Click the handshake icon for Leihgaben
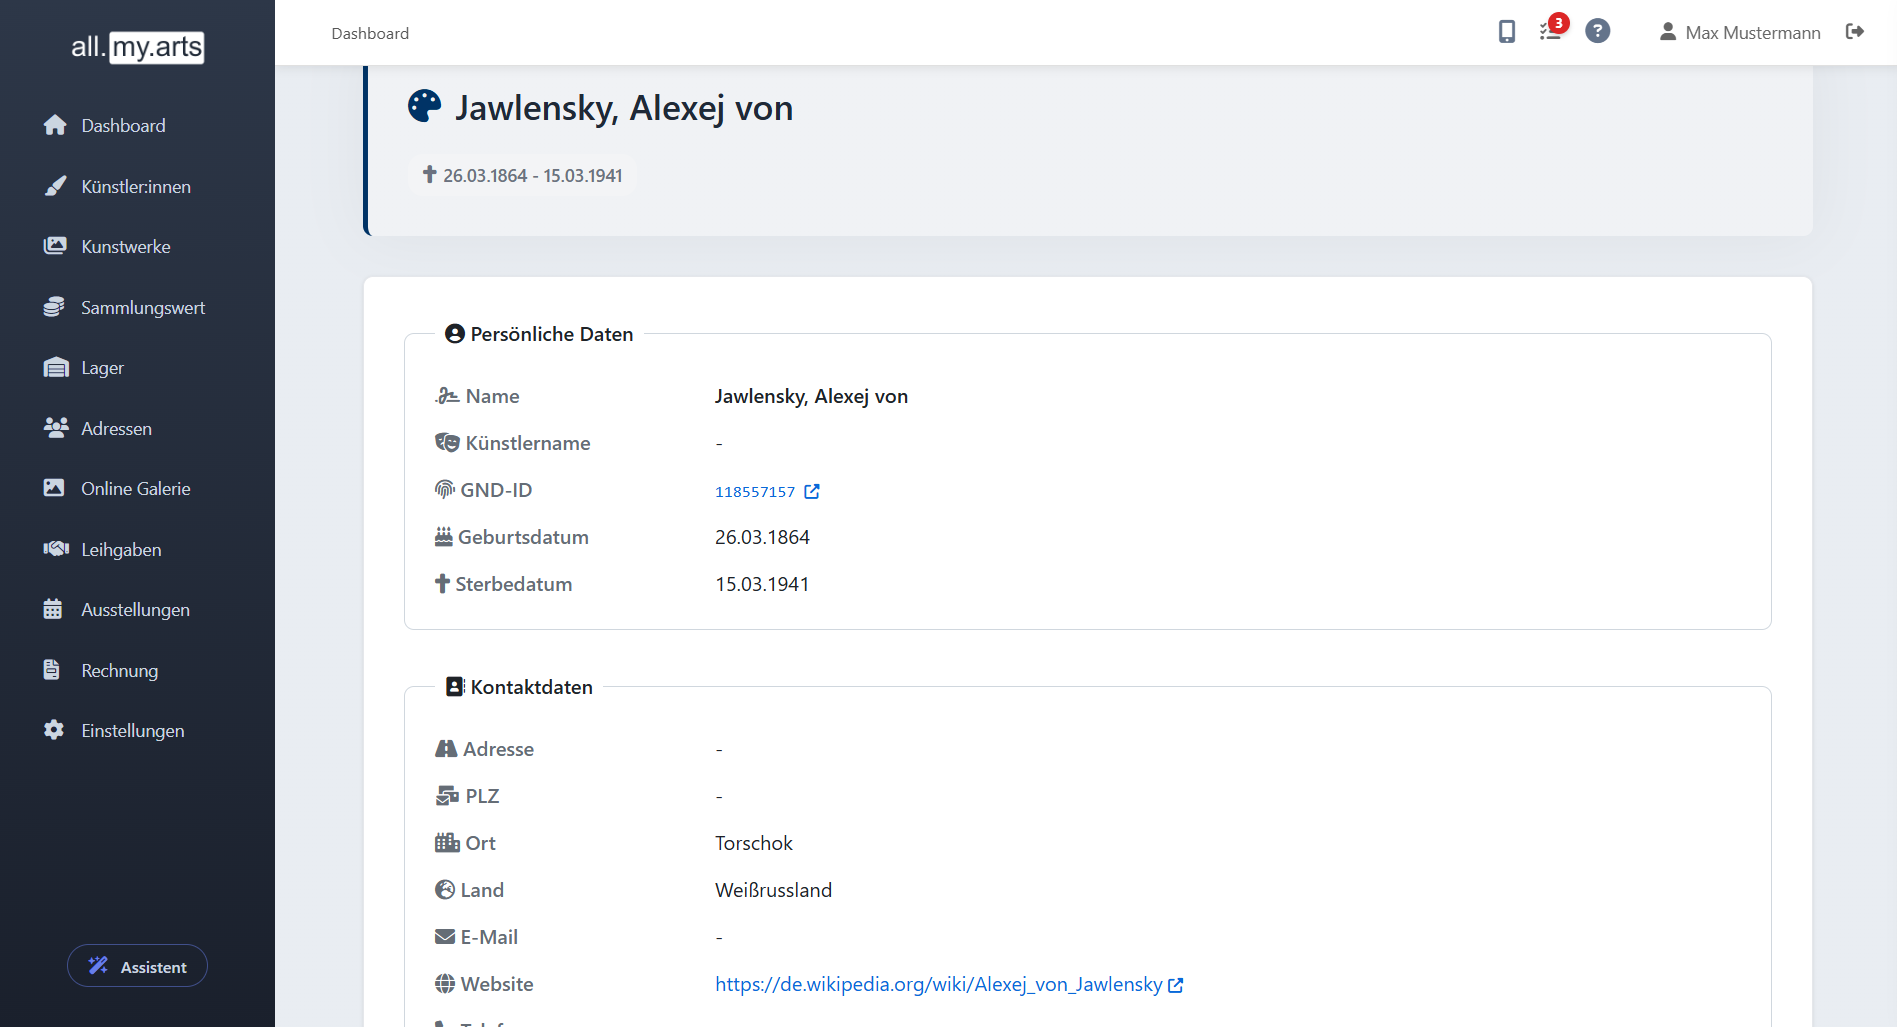 tap(56, 549)
